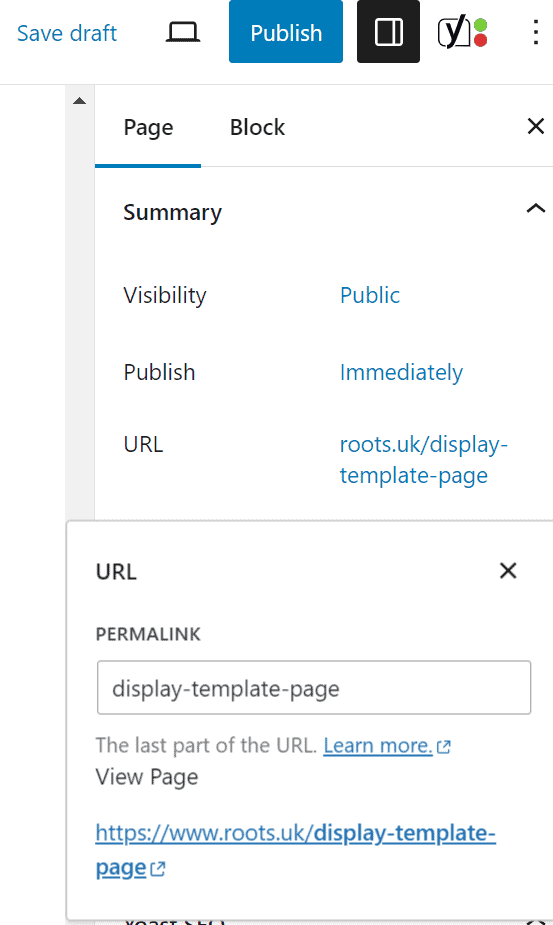553x925 pixels.
Task: Open the Public visibility options
Action: (x=369, y=295)
